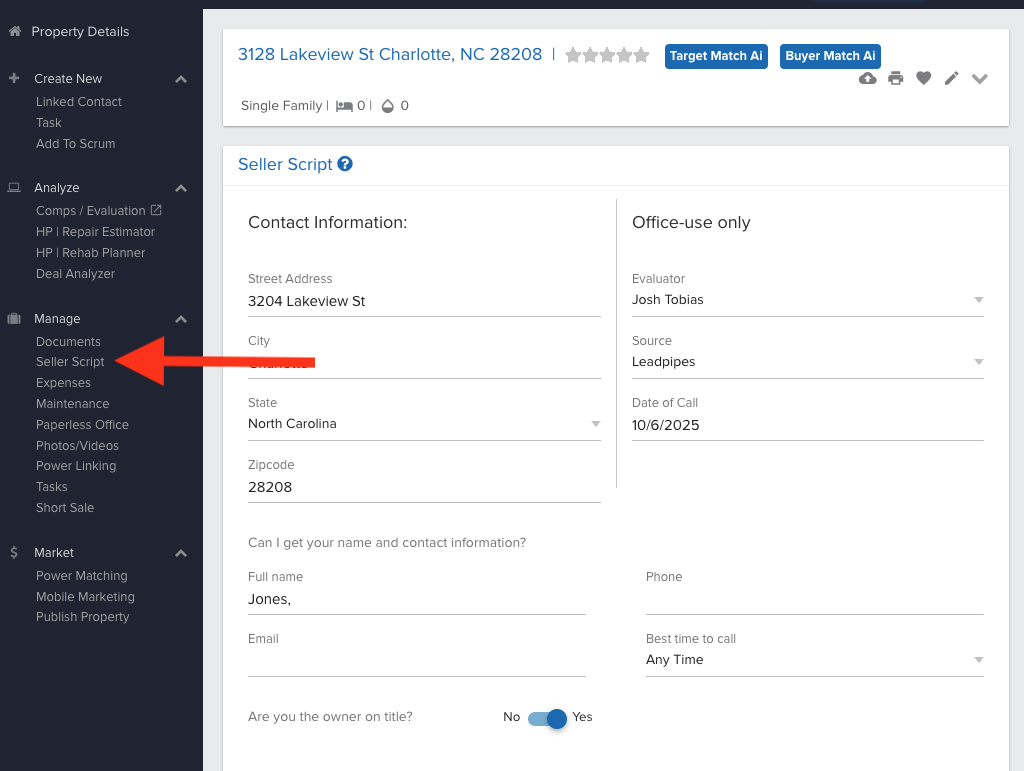Viewport: 1024px width, 771px height.
Task: Open the Evaluator dropdown
Action: pos(807,300)
